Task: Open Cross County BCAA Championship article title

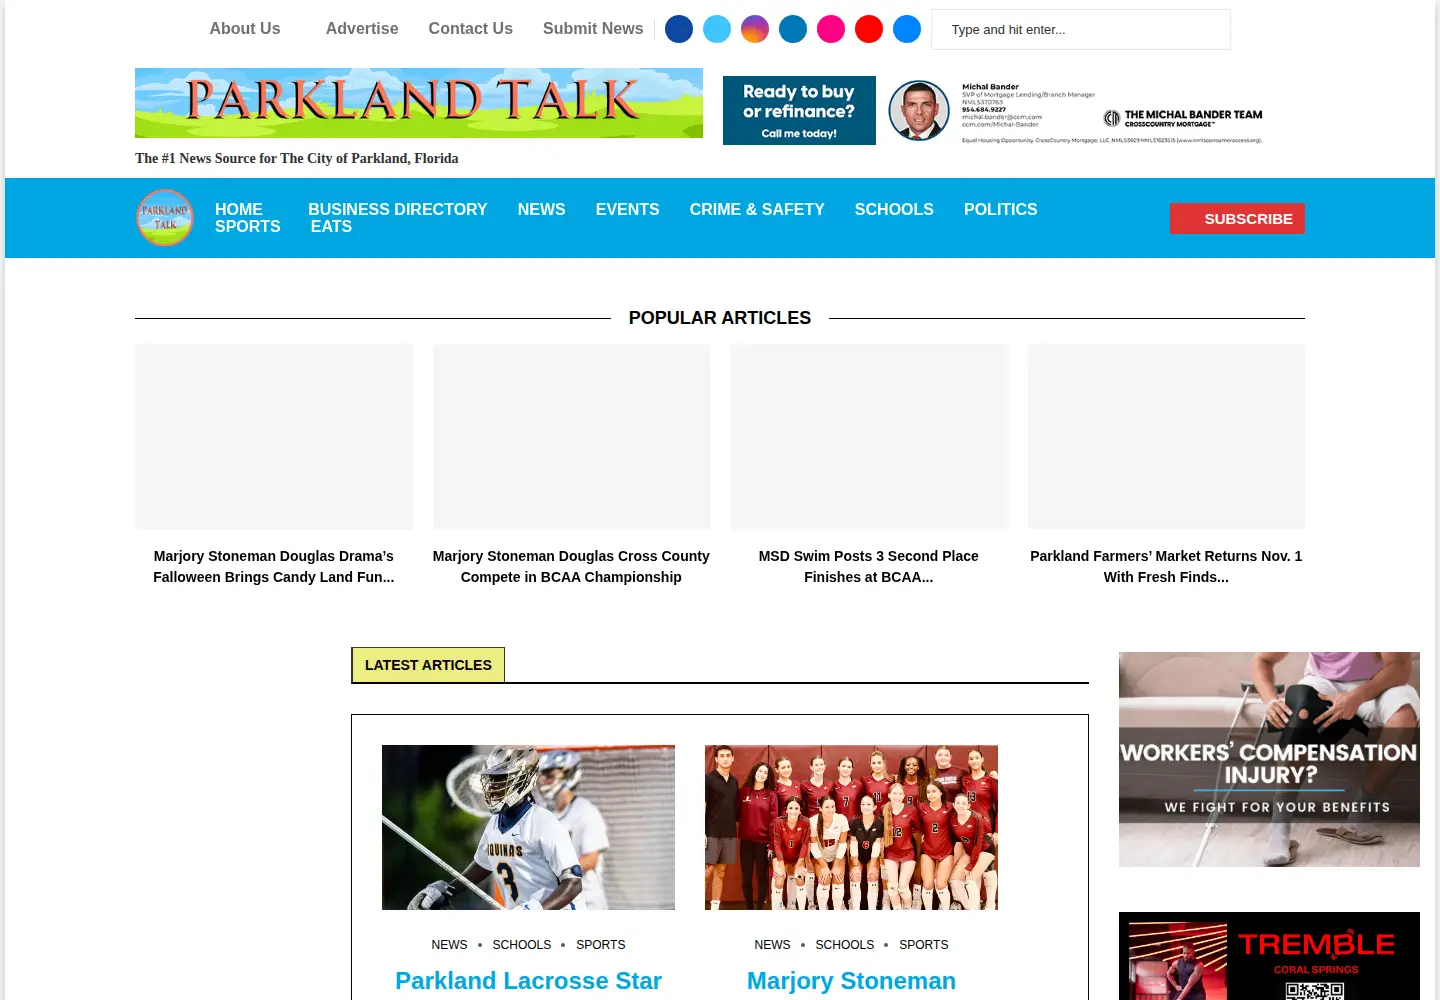Action: pos(571,566)
